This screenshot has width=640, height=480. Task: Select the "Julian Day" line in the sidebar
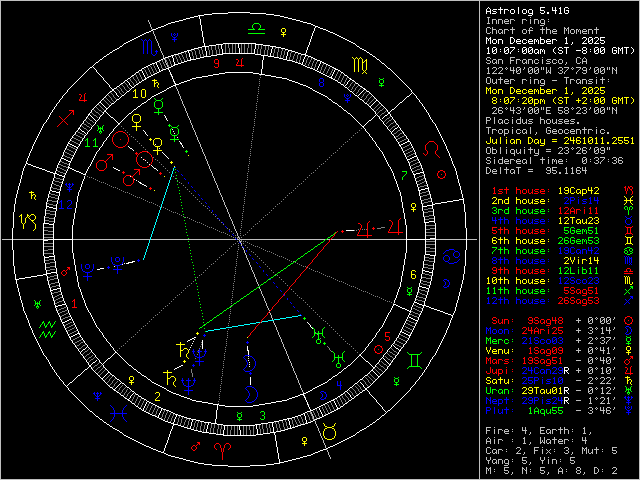[560, 140]
